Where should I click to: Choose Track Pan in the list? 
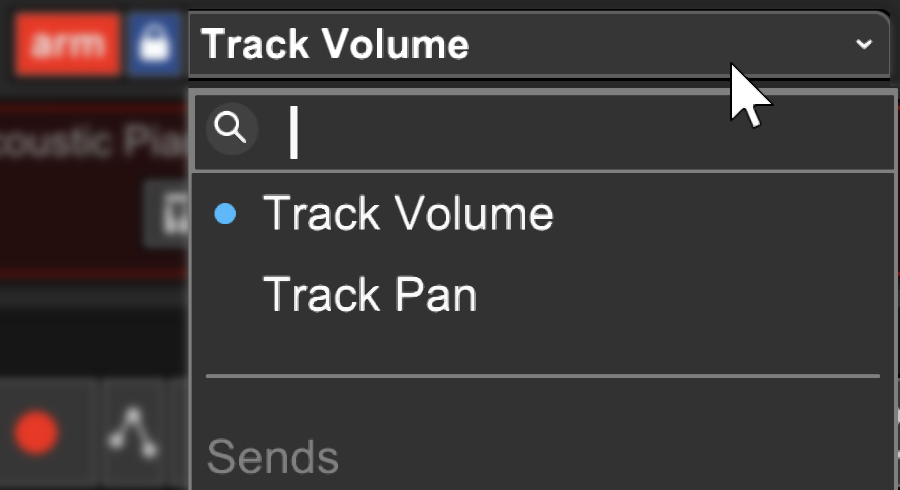(370, 294)
